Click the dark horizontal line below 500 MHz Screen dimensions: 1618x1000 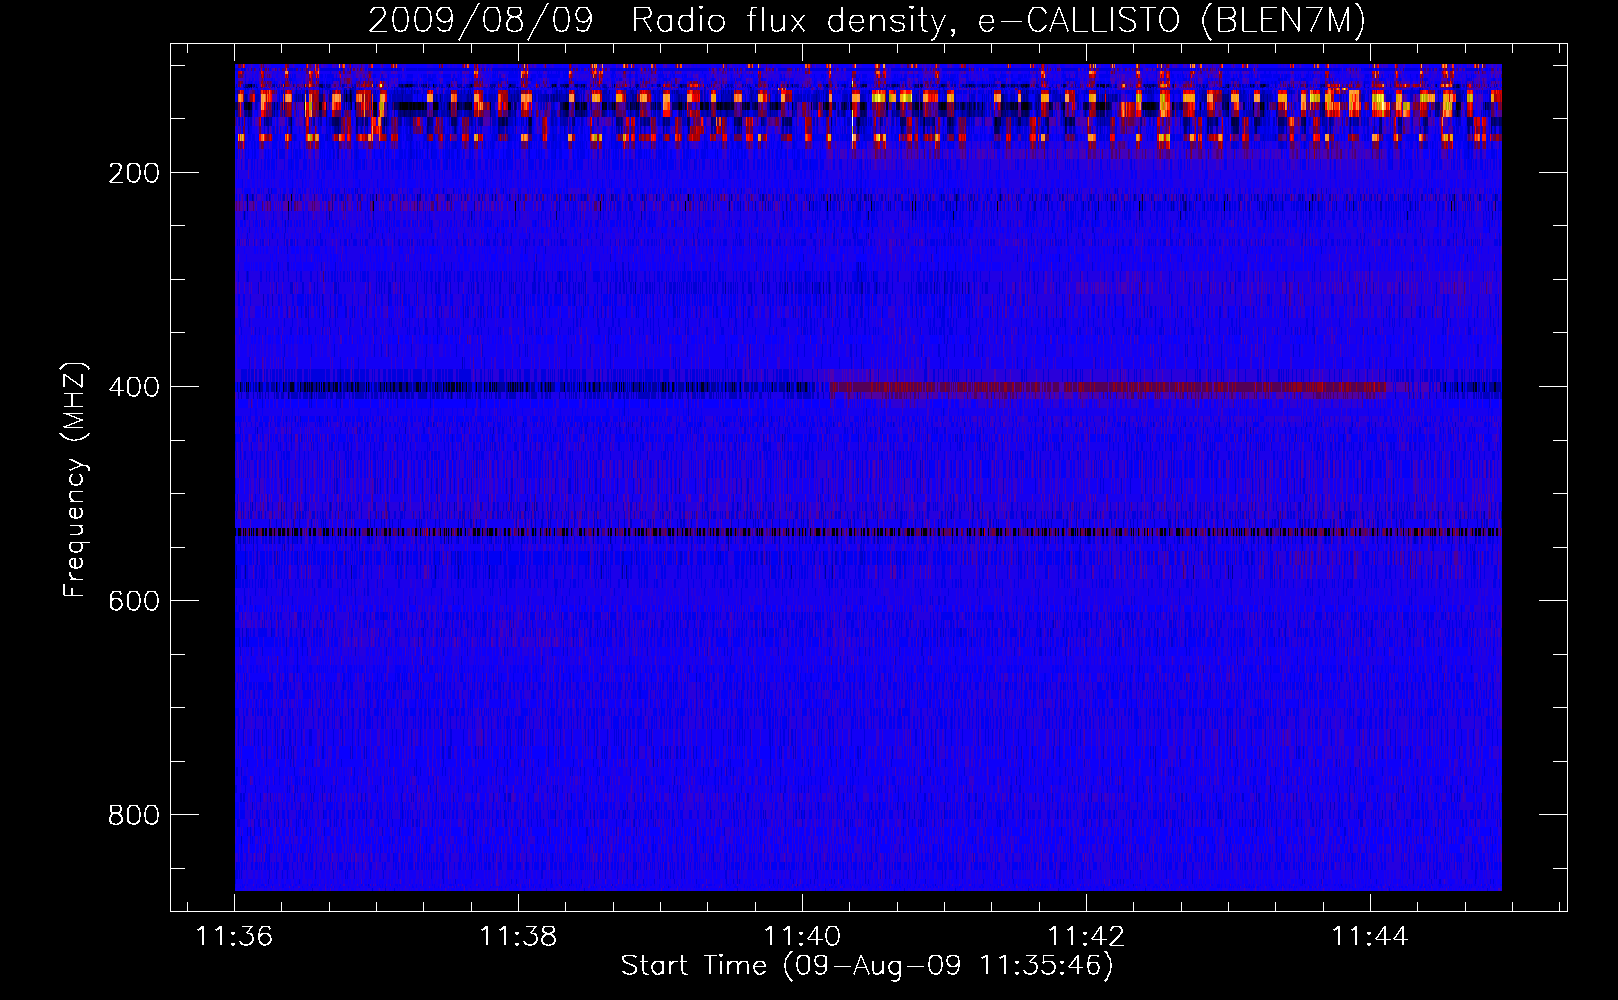click(x=868, y=532)
